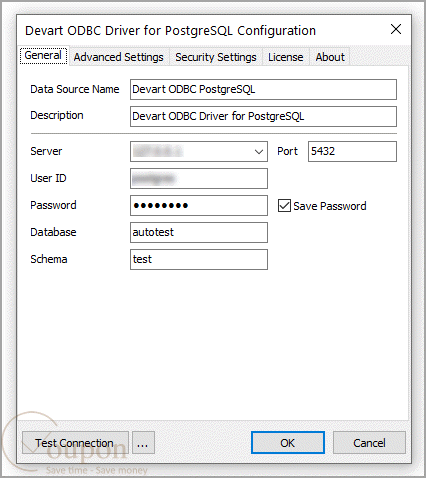Click the Data Source Name label
The height and width of the screenshot is (478, 426).
[x=75, y=89]
